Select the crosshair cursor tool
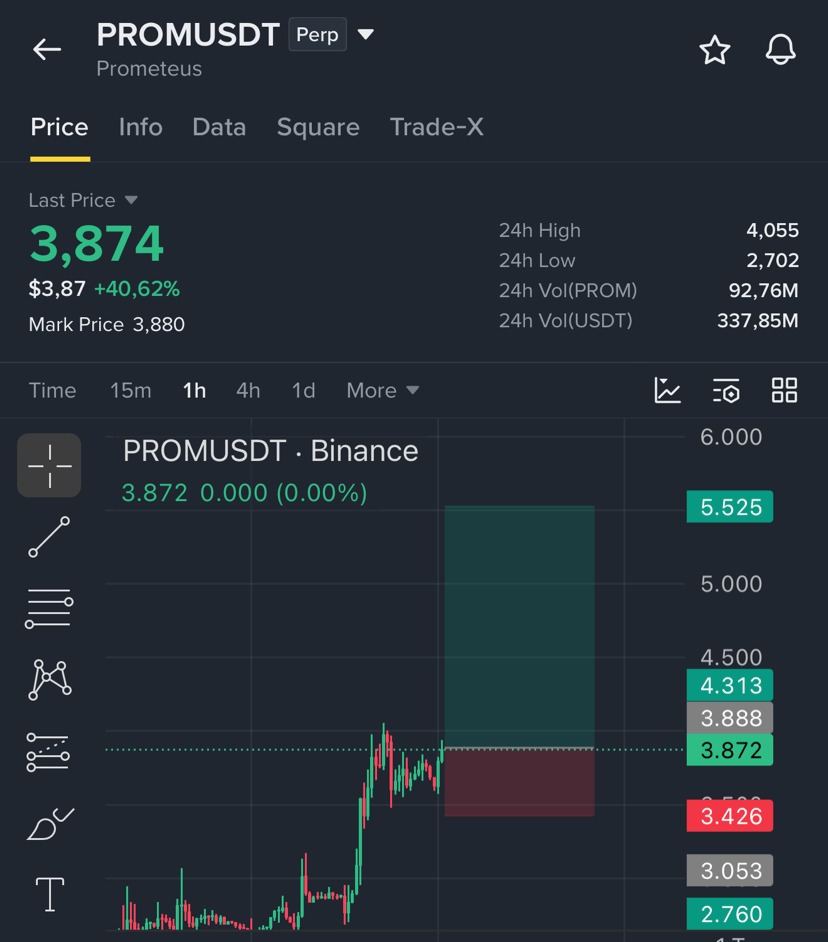The height and width of the screenshot is (942, 828). click(x=49, y=466)
